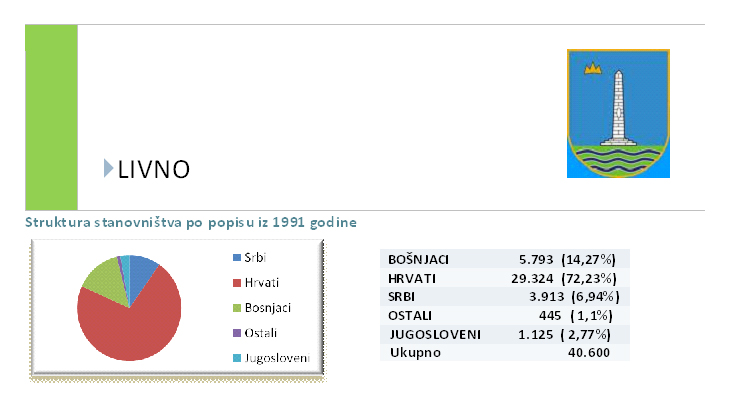Click the green vertical sidebar block
The image size is (729, 394).
coord(51,117)
